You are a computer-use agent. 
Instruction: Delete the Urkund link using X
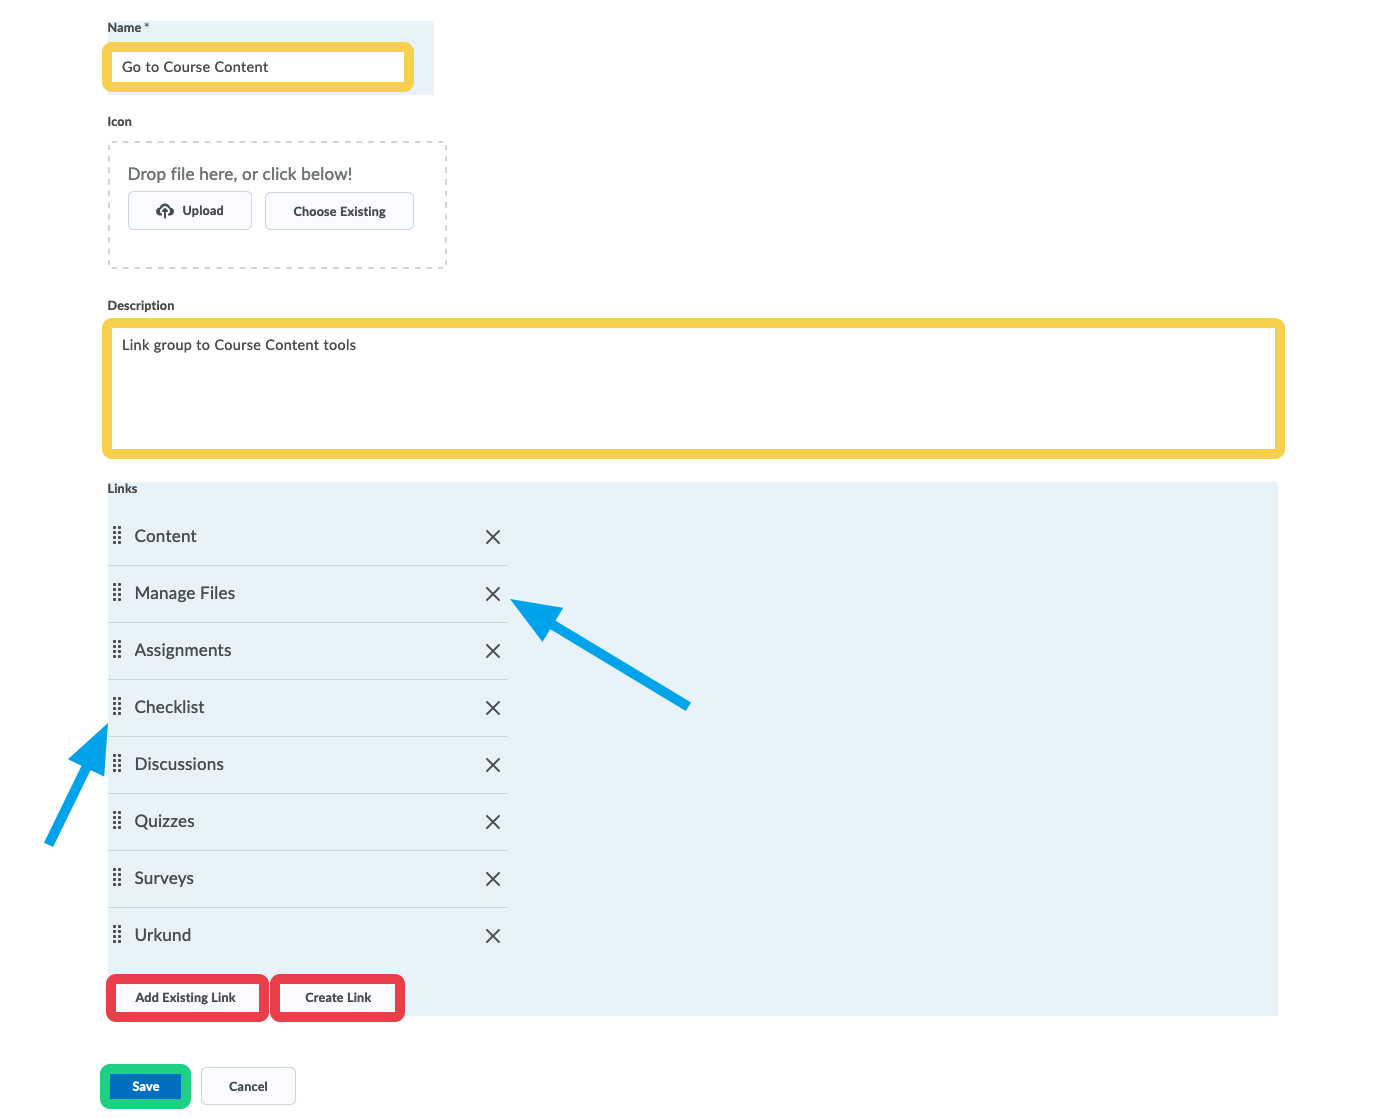click(x=493, y=936)
